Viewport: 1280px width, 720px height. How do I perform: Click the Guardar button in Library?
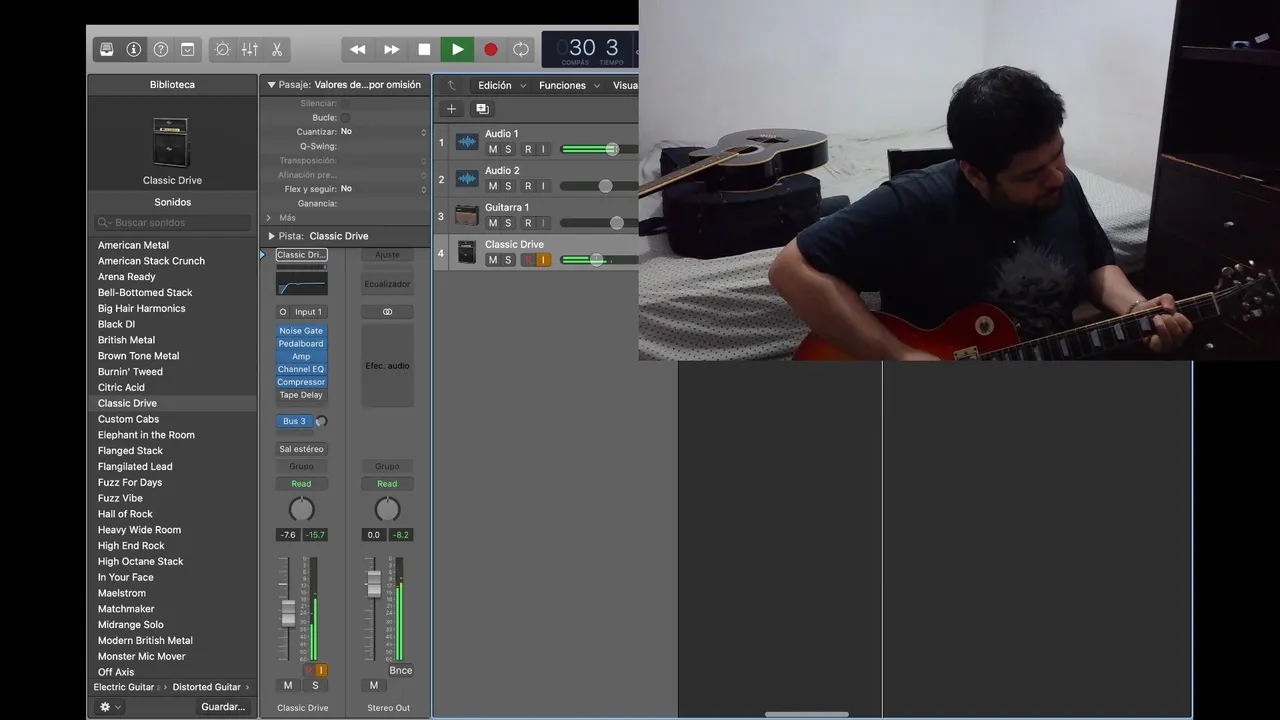[223, 707]
